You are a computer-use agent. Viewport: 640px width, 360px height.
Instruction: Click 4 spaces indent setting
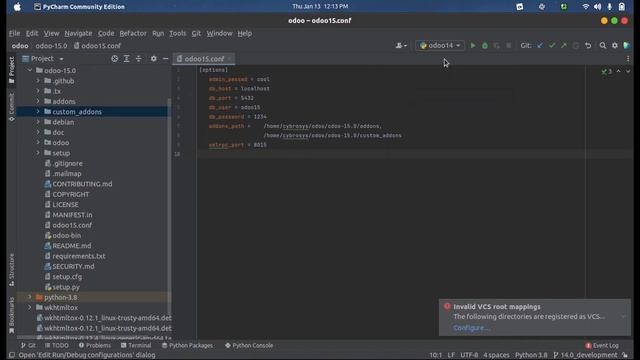pos(496,355)
